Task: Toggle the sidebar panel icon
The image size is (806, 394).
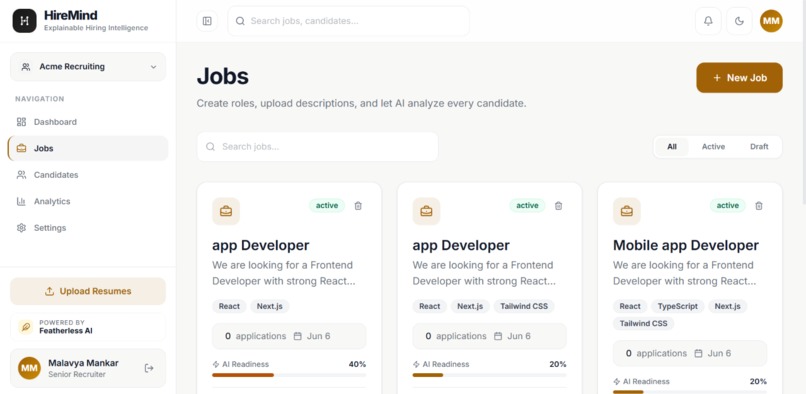Action: point(207,21)
